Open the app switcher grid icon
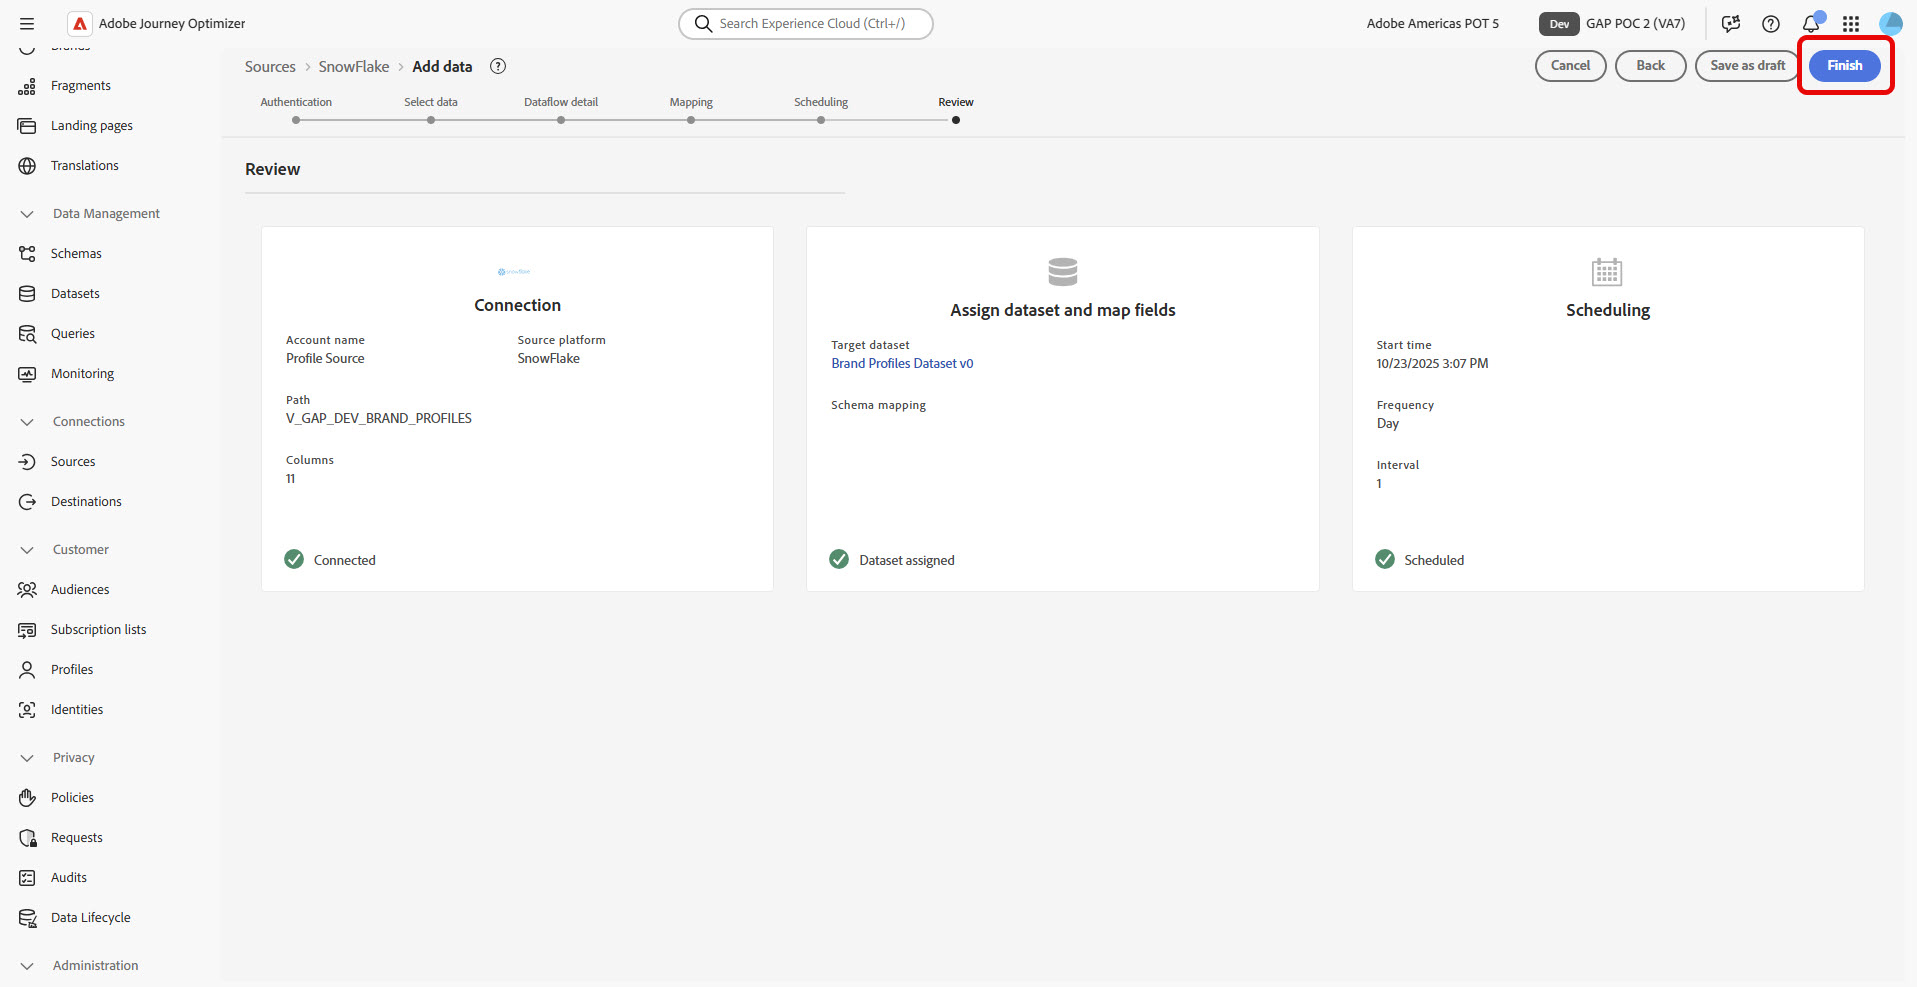The image size is (1917, 987). tap(1851, 24)
